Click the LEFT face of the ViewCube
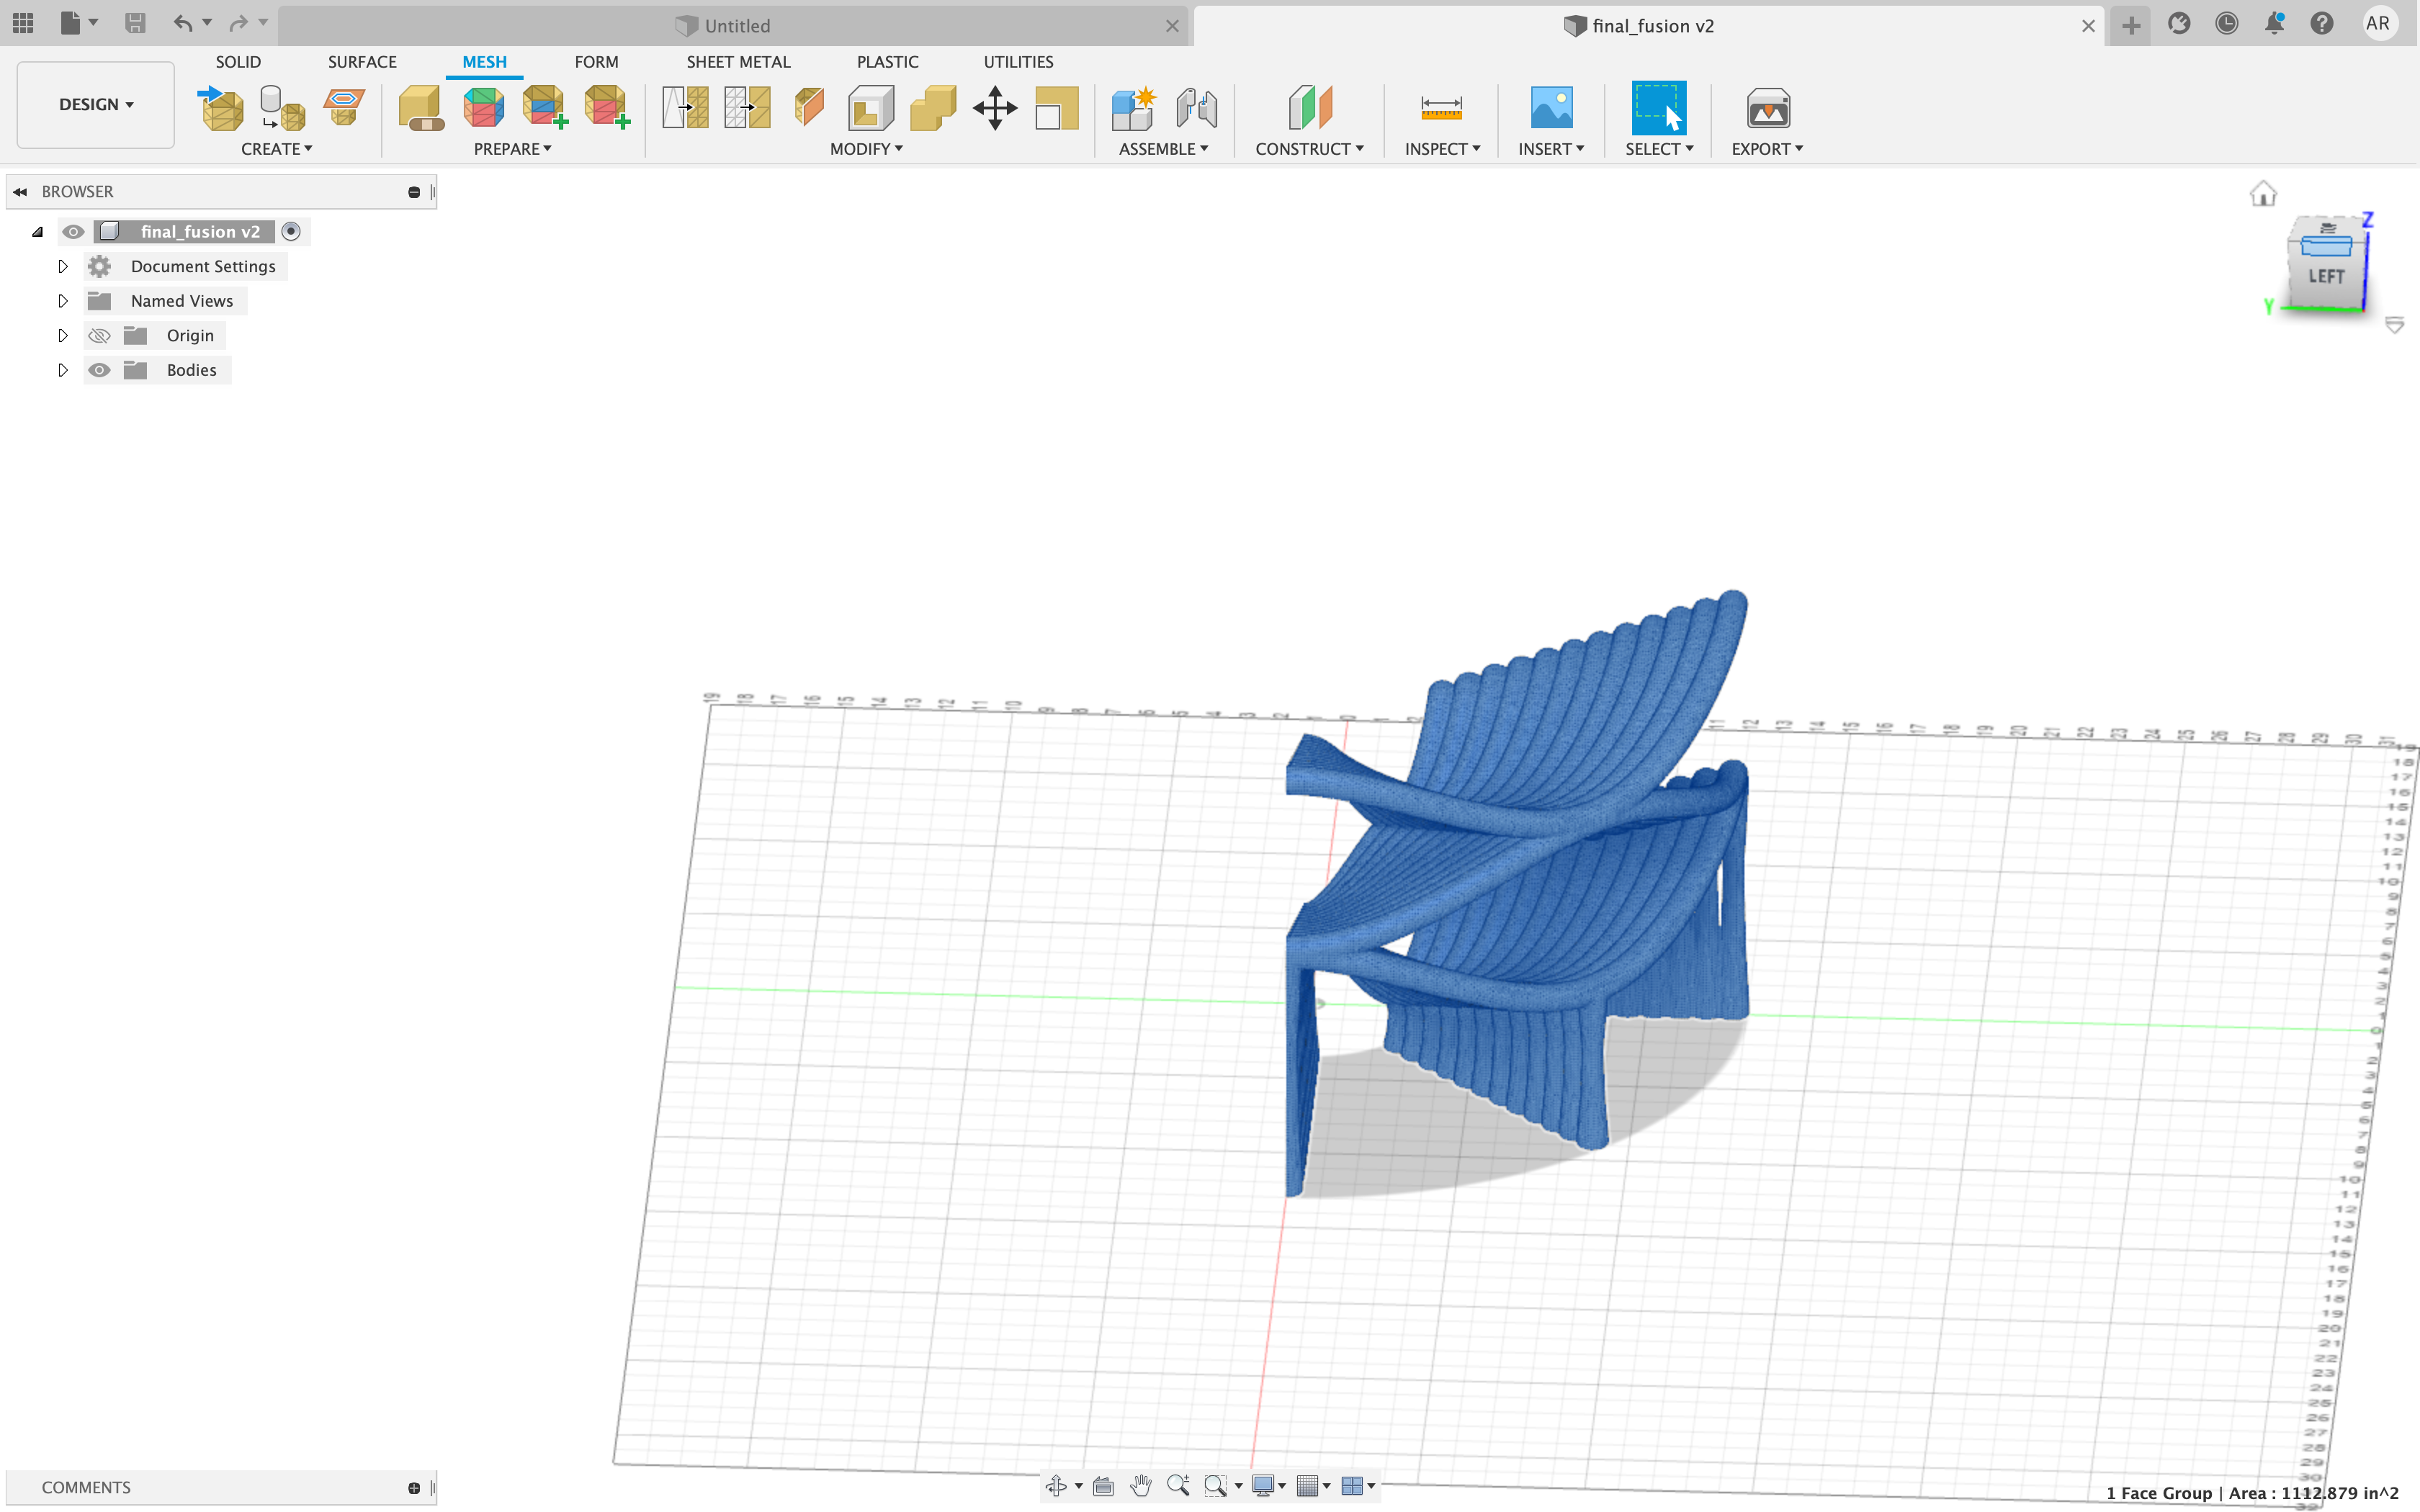 click(x=2327, y=276)
